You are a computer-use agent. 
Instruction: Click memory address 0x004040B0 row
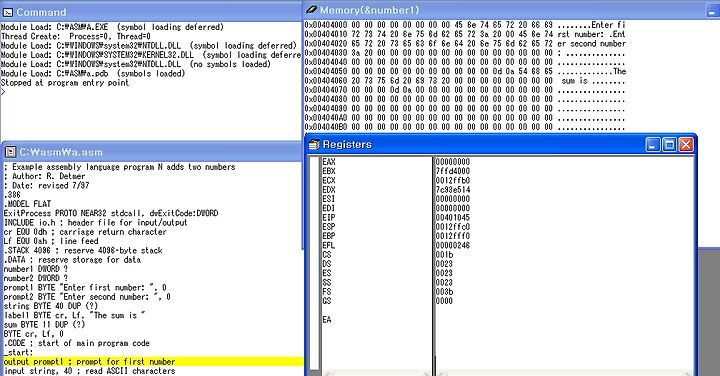click(465, 127)
